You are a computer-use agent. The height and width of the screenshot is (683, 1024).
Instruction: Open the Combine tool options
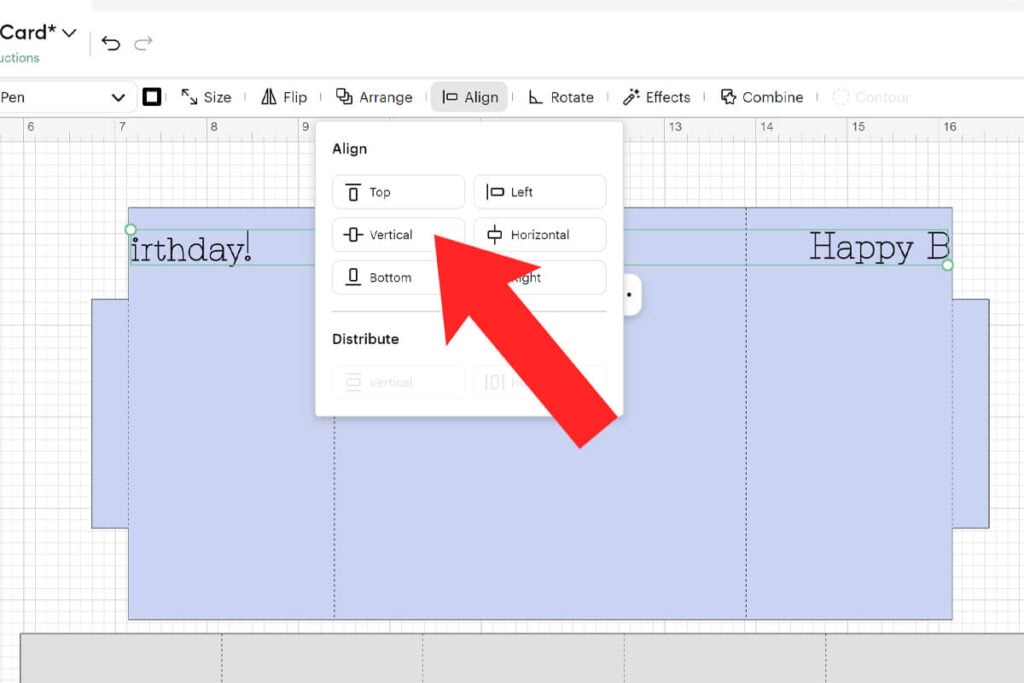[763, 97]
